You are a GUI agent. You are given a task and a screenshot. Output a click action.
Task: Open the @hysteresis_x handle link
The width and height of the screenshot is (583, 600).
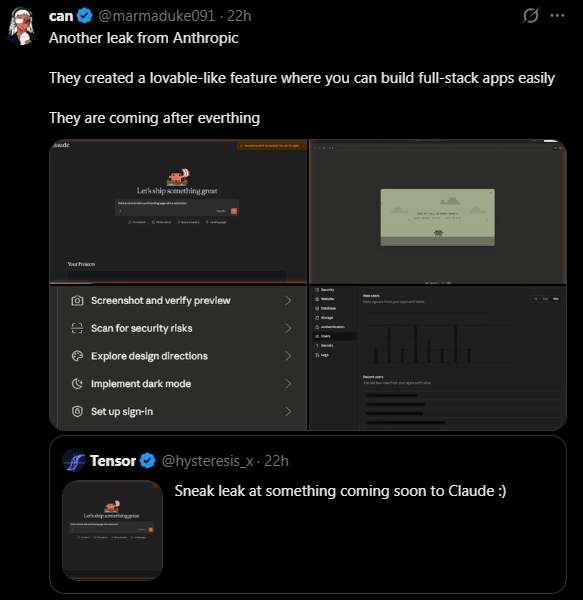coord(207,461)
